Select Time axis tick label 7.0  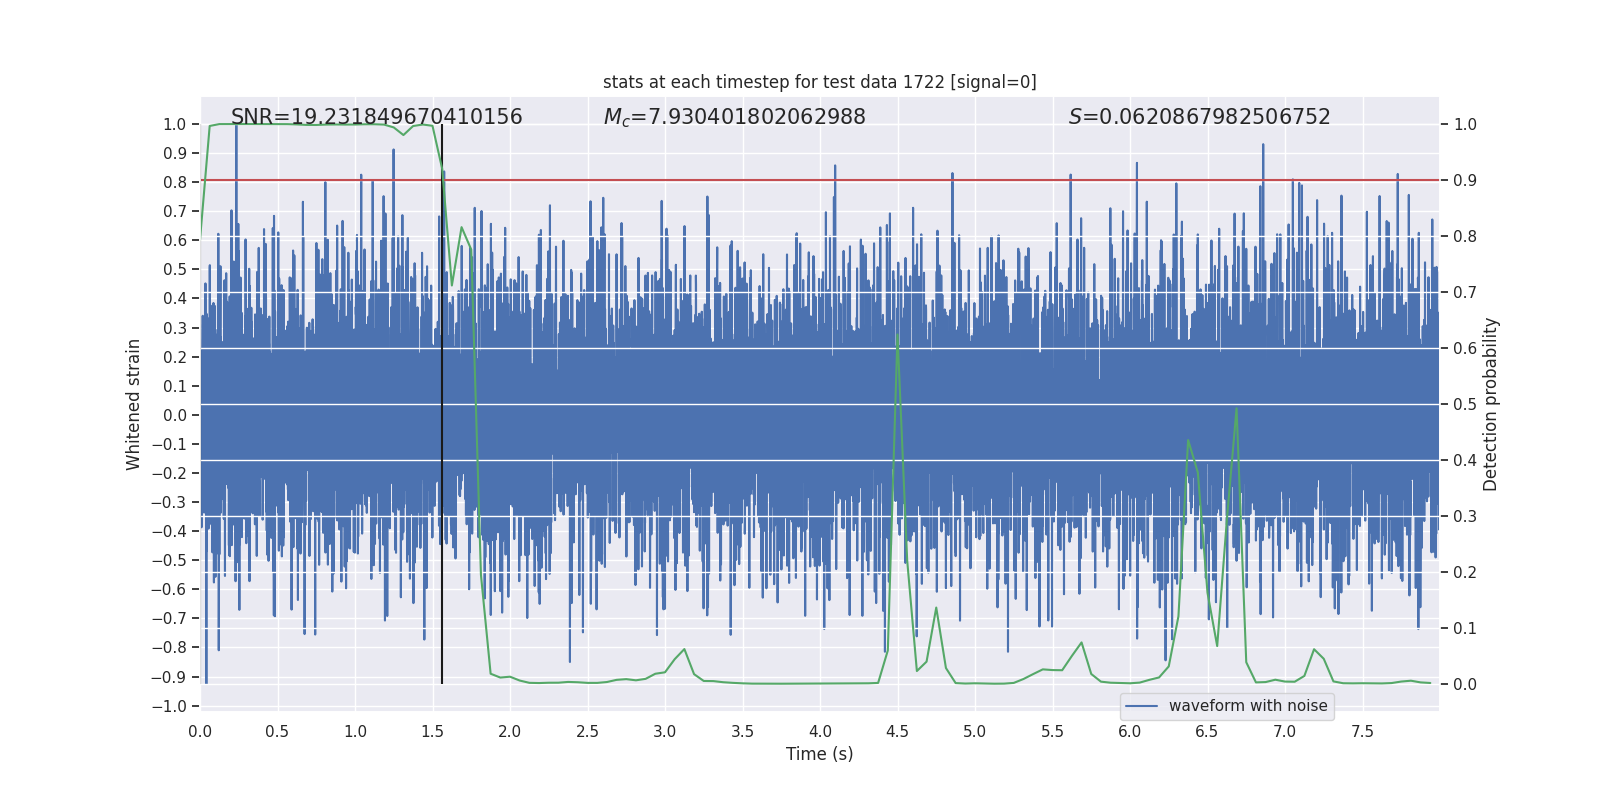(x=1285, y=731)
